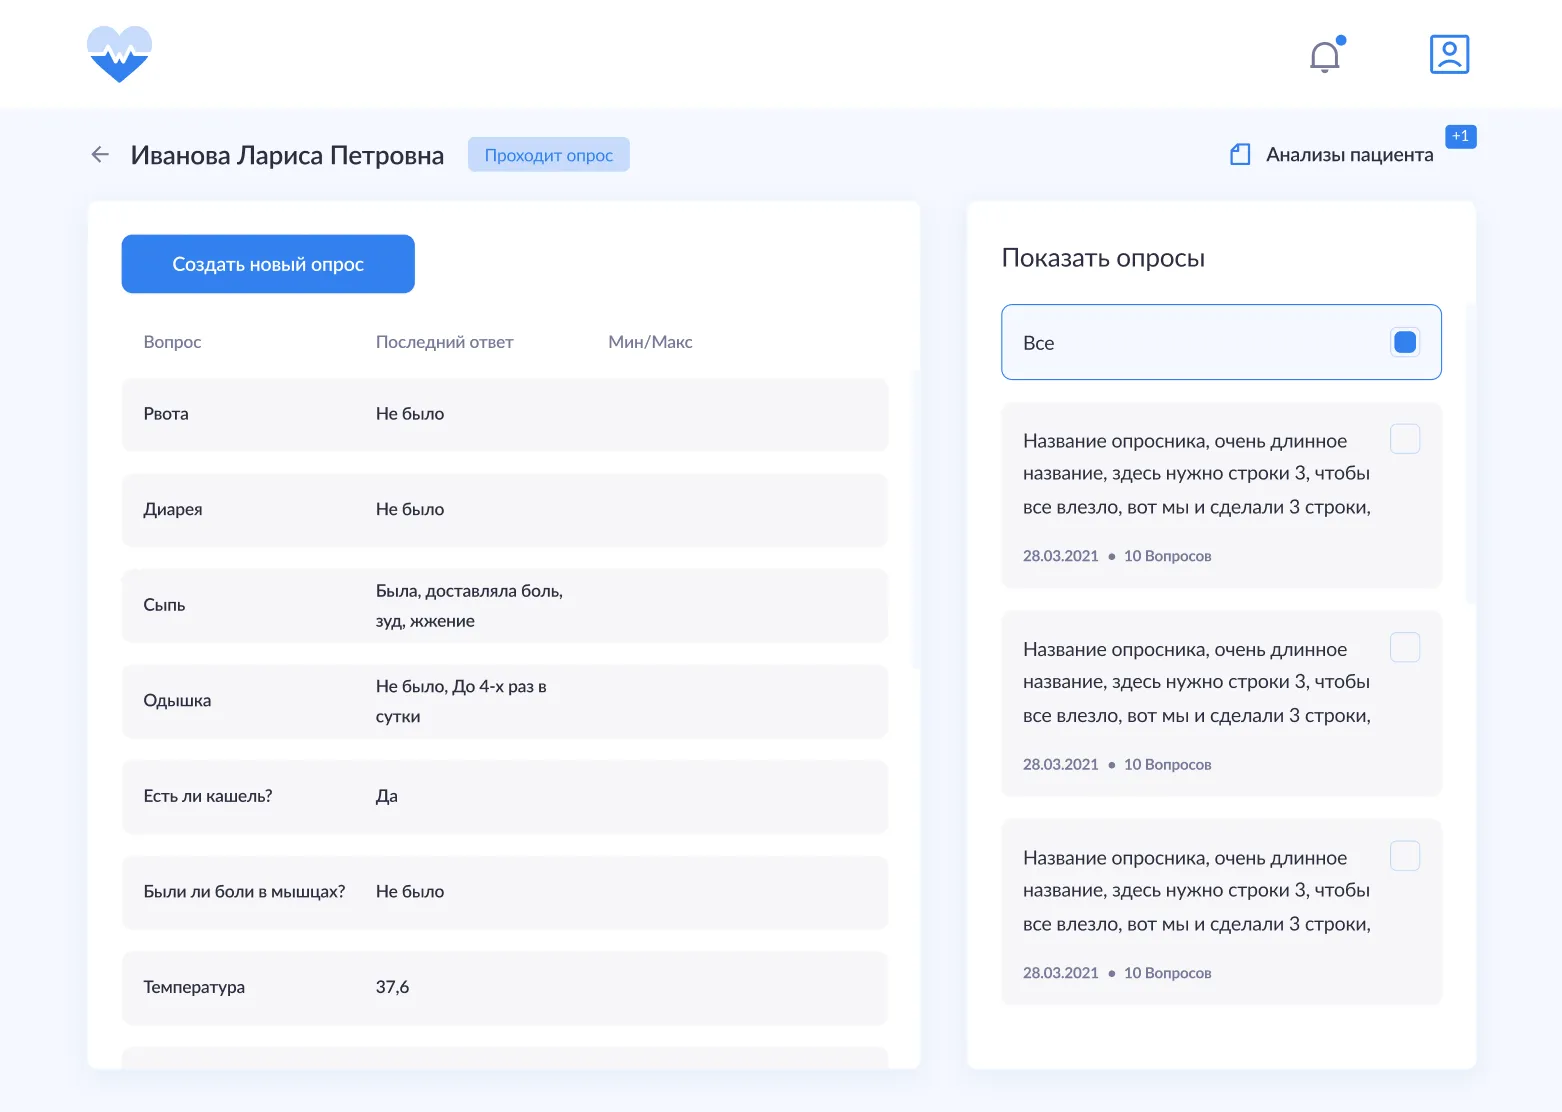Screen dimensions: 1562x1112
Task: Select the Рвота row
Action: coord(505,414)
